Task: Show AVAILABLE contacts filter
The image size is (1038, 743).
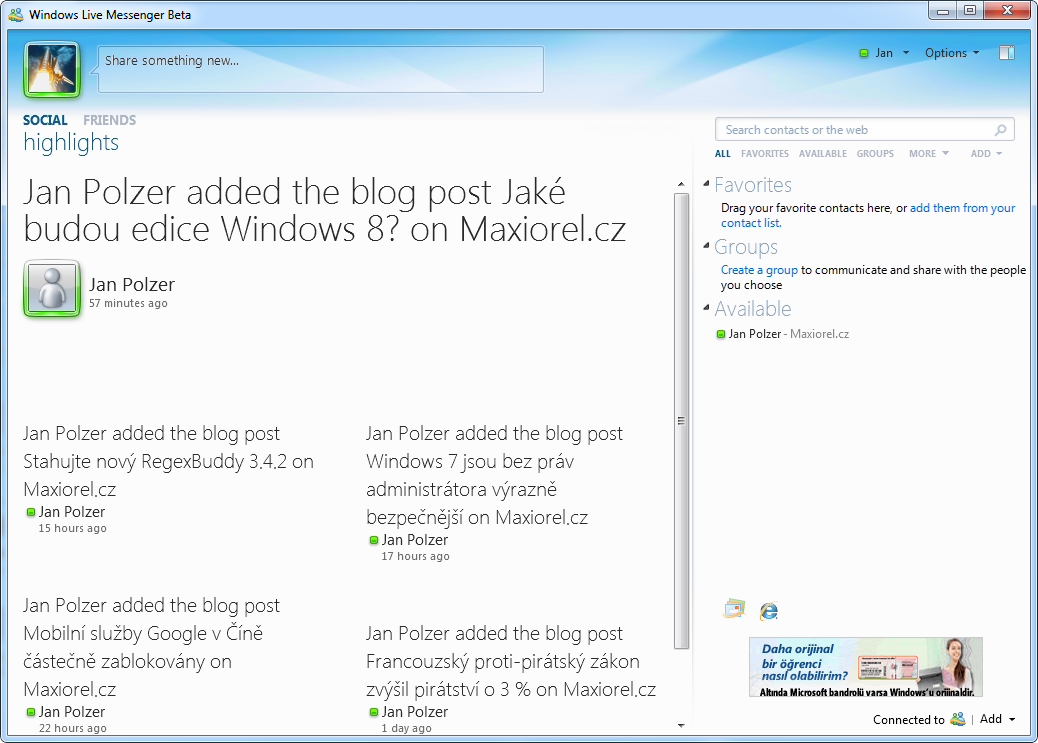Action: (x=823, y=154)
